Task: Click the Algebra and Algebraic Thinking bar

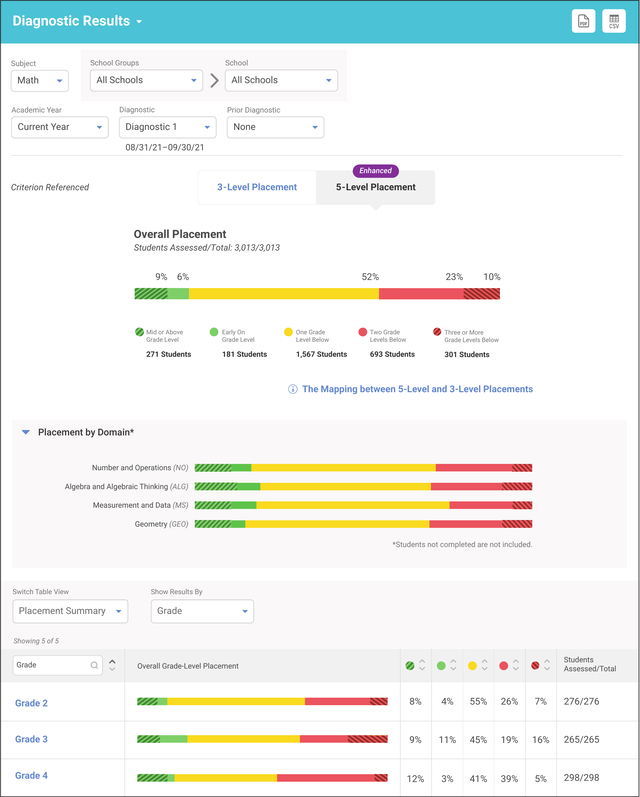Action: [x=363, y=486]
